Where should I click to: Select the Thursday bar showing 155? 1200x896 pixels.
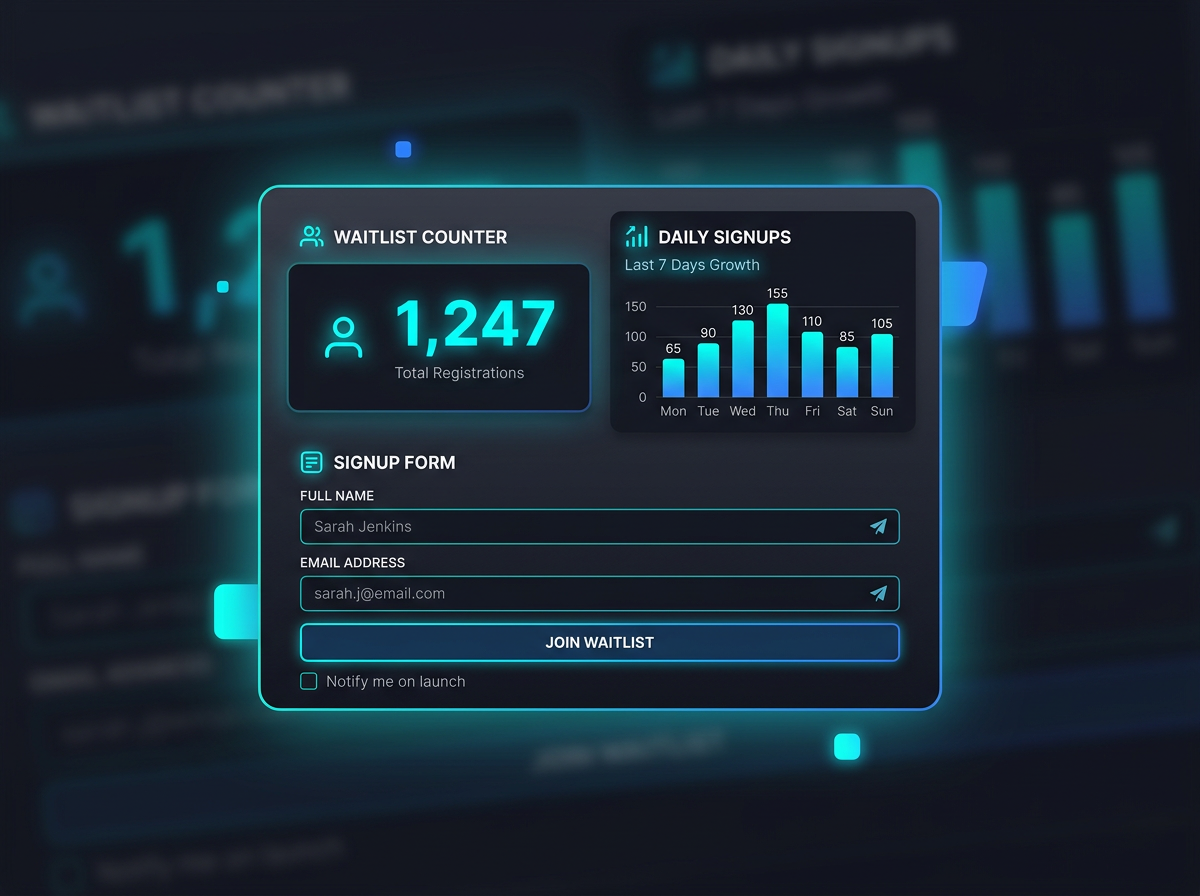tap(778, 351)
